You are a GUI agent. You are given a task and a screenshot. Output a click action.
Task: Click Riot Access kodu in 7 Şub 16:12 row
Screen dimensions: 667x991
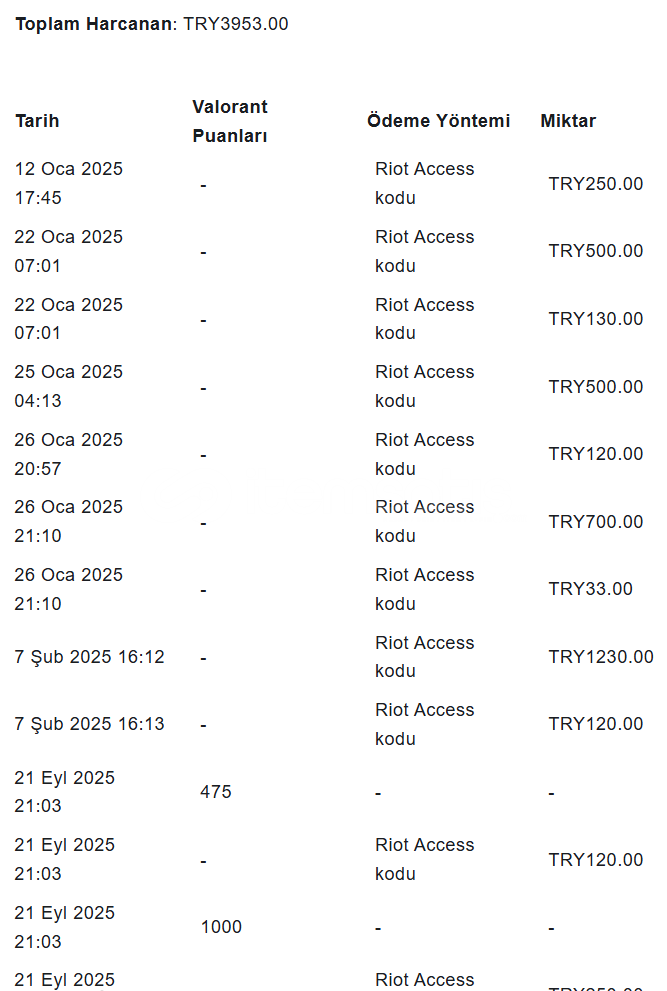click(424, 657)
